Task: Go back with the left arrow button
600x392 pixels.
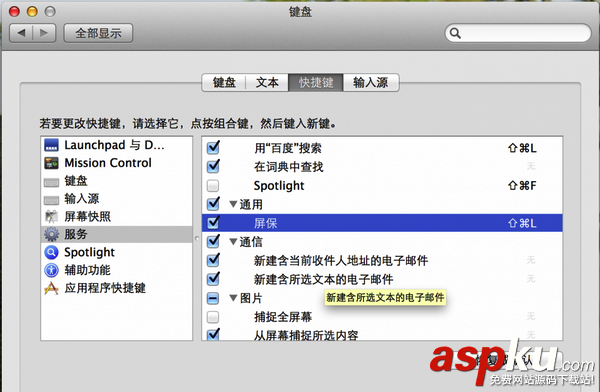Action: tap(21, 33)
